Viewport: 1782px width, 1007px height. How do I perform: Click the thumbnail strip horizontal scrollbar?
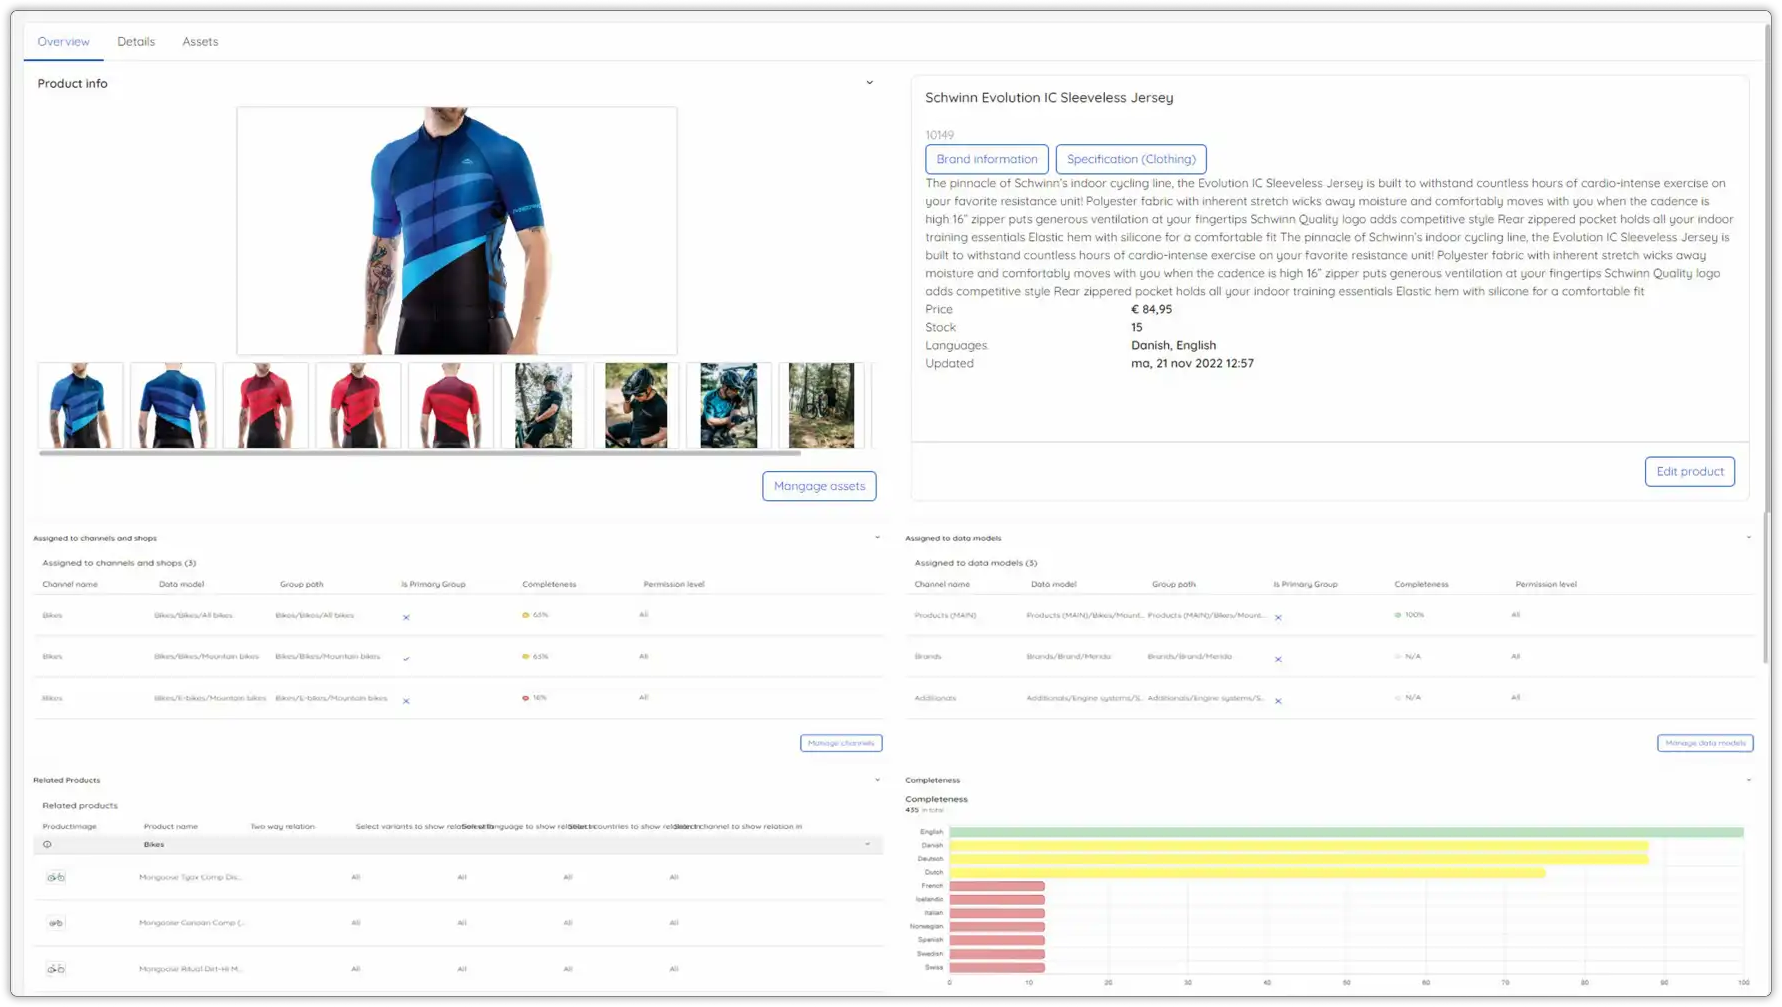420,453
